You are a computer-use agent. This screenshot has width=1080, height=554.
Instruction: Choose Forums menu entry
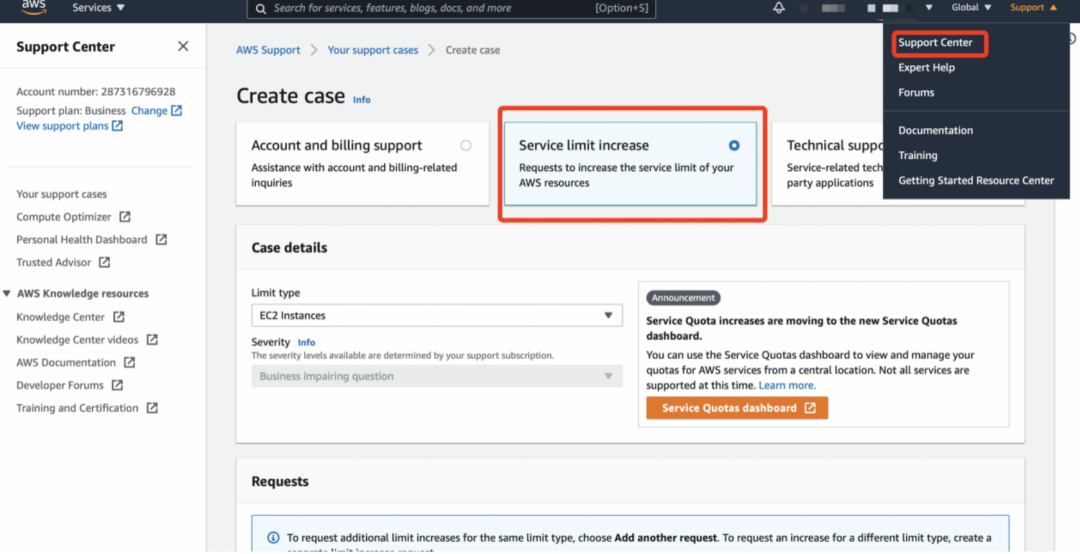click(x=916, y=92)
